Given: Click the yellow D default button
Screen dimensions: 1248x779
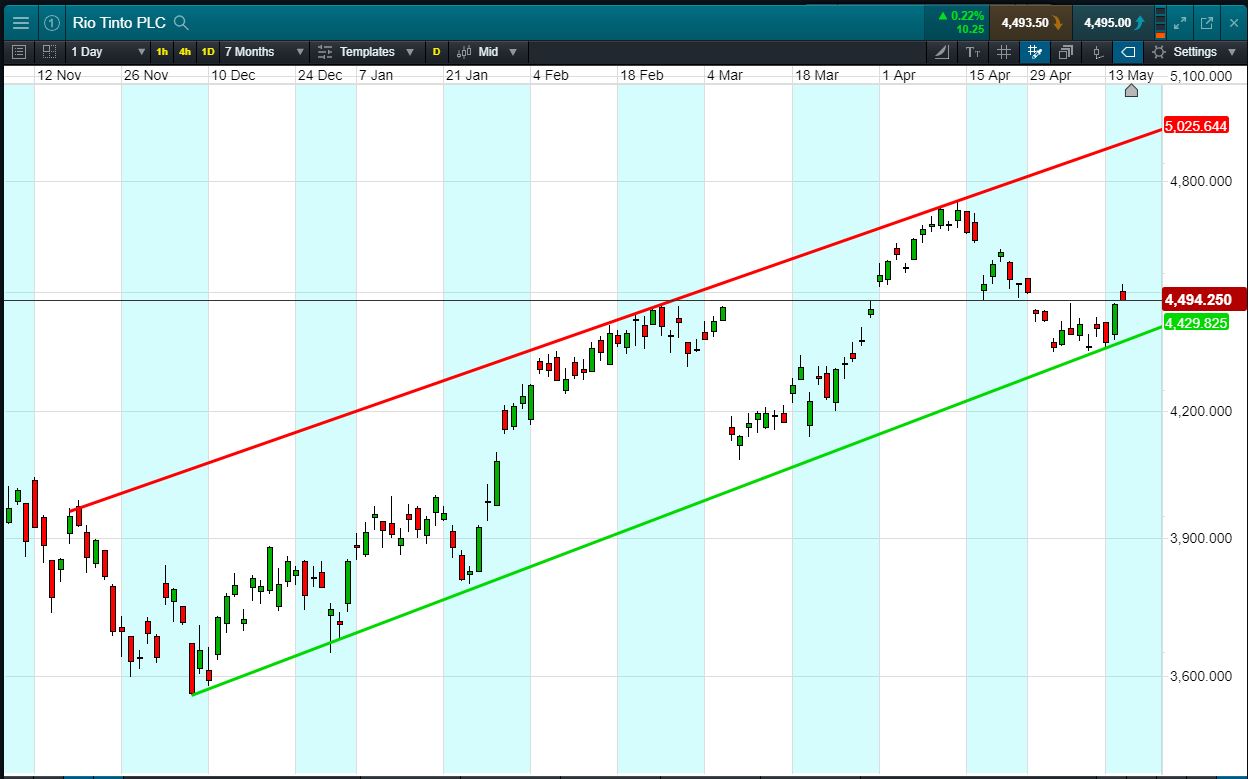Looking at the screenshot, I should point(436,51).
